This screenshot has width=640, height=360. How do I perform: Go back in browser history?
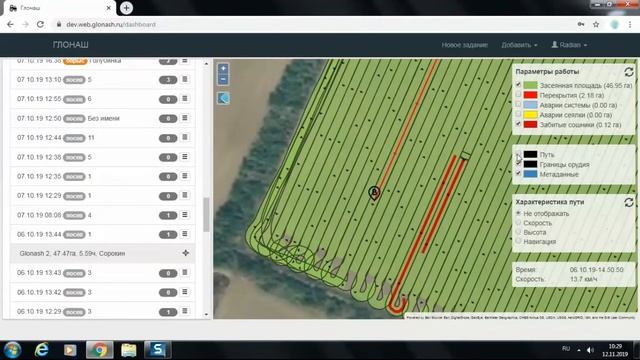pyautogui.click(x=10, y=24)
